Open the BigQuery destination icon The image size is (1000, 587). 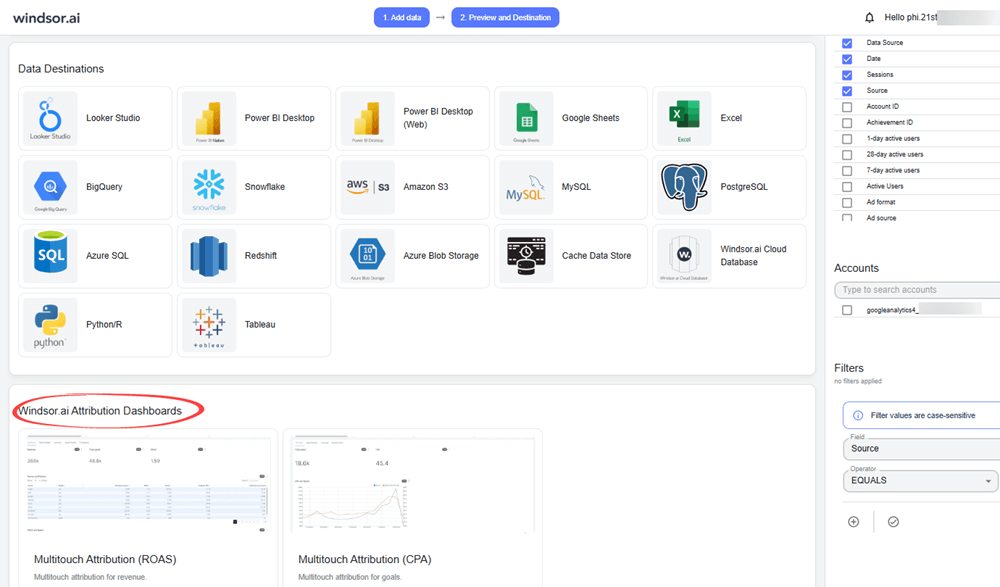click(x=50, y=187)
